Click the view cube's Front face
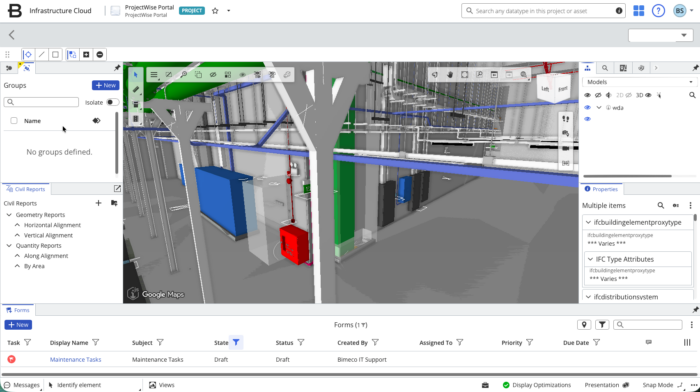 click(562, 89)
